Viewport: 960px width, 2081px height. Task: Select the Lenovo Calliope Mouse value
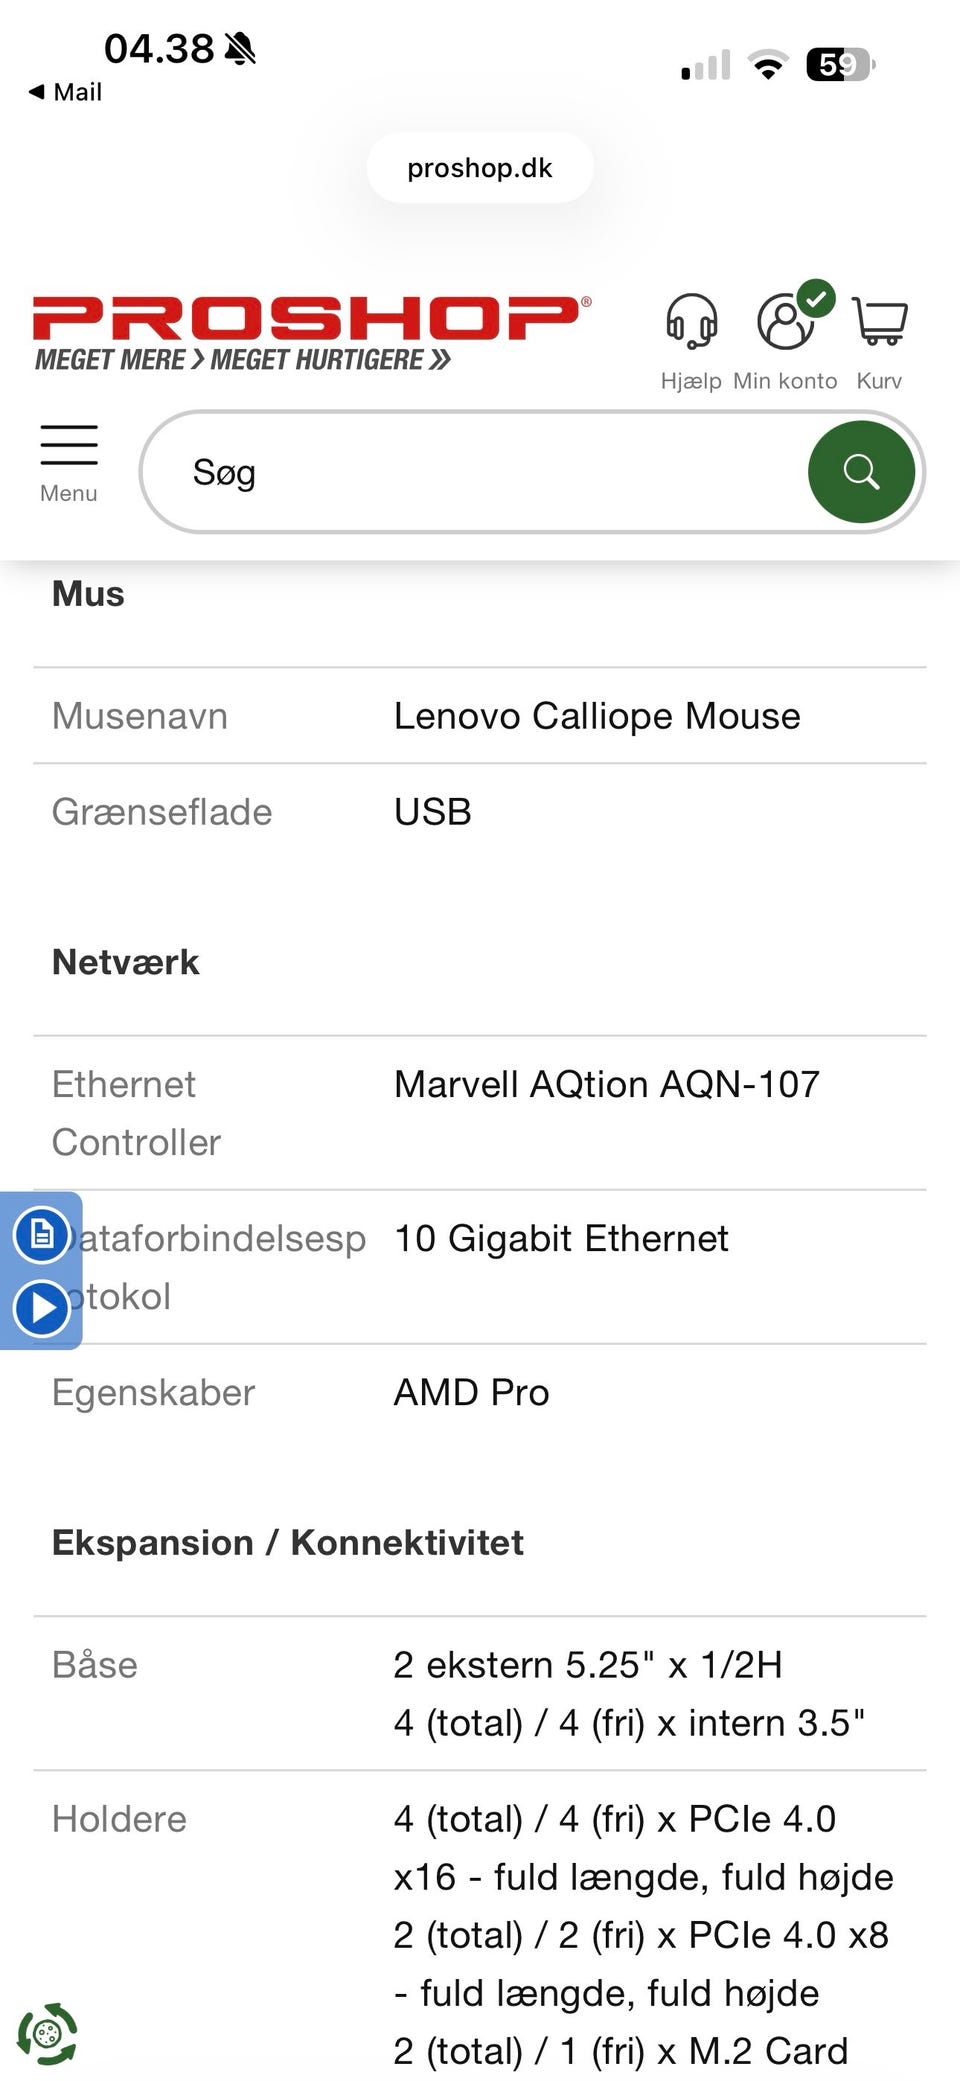click(597, 716)
